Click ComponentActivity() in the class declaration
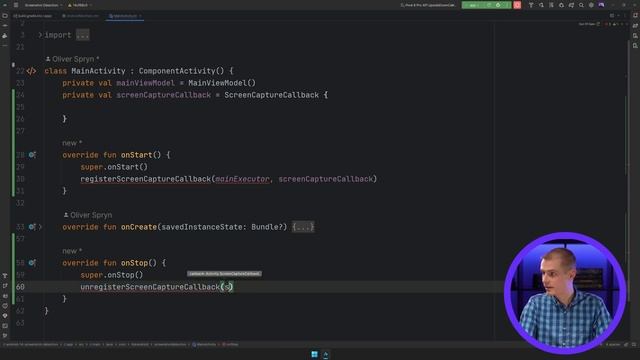Image resolution: width=640 pixels, height=360 pixels. tap(181, 71)
